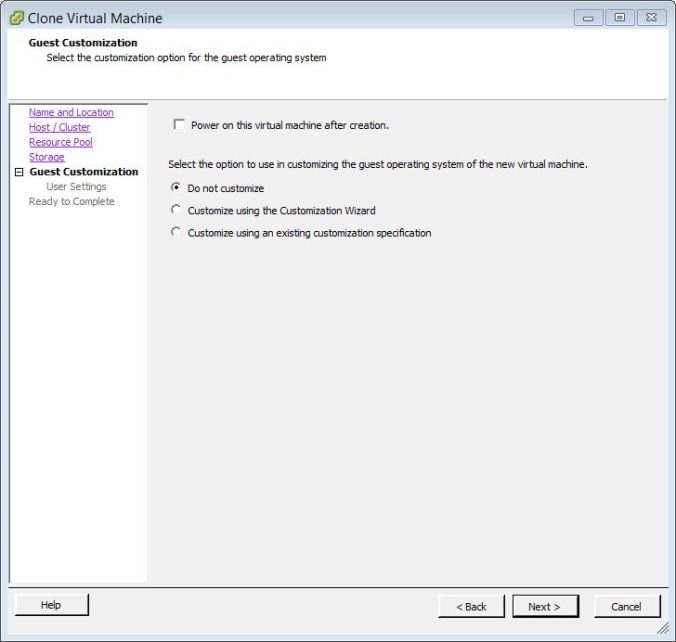Close the Clone Virtual Machine dialog

(650, 18)
